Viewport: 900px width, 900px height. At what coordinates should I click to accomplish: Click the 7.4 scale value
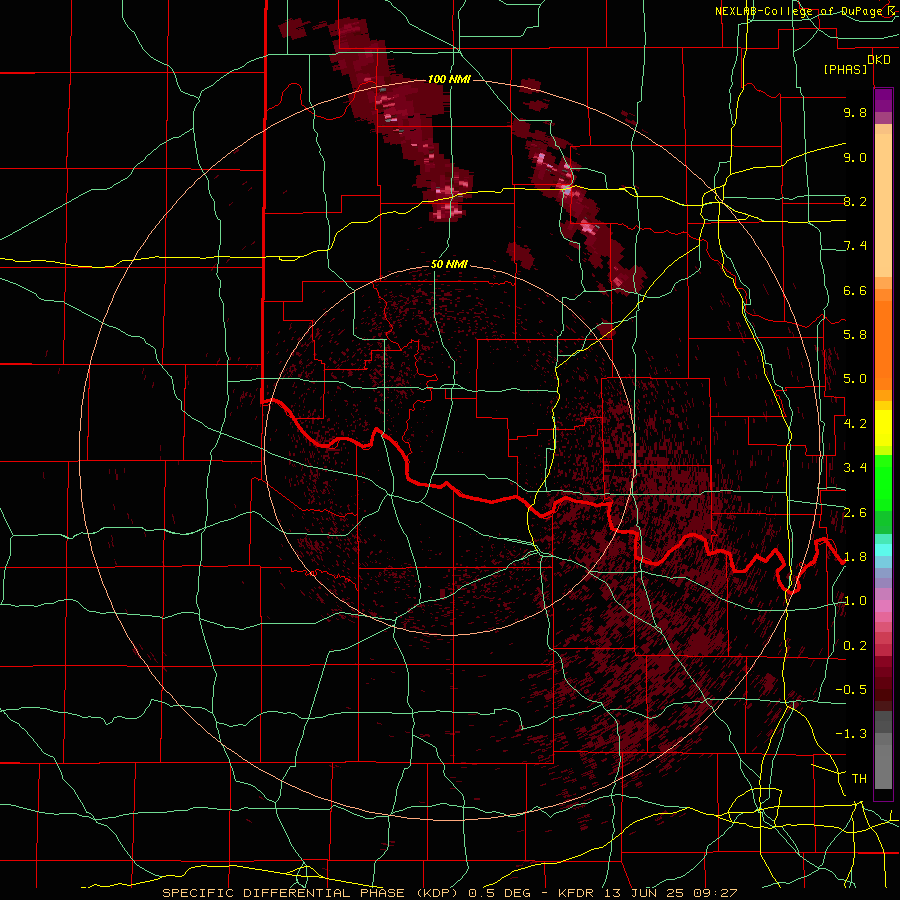tap(855, 246)
